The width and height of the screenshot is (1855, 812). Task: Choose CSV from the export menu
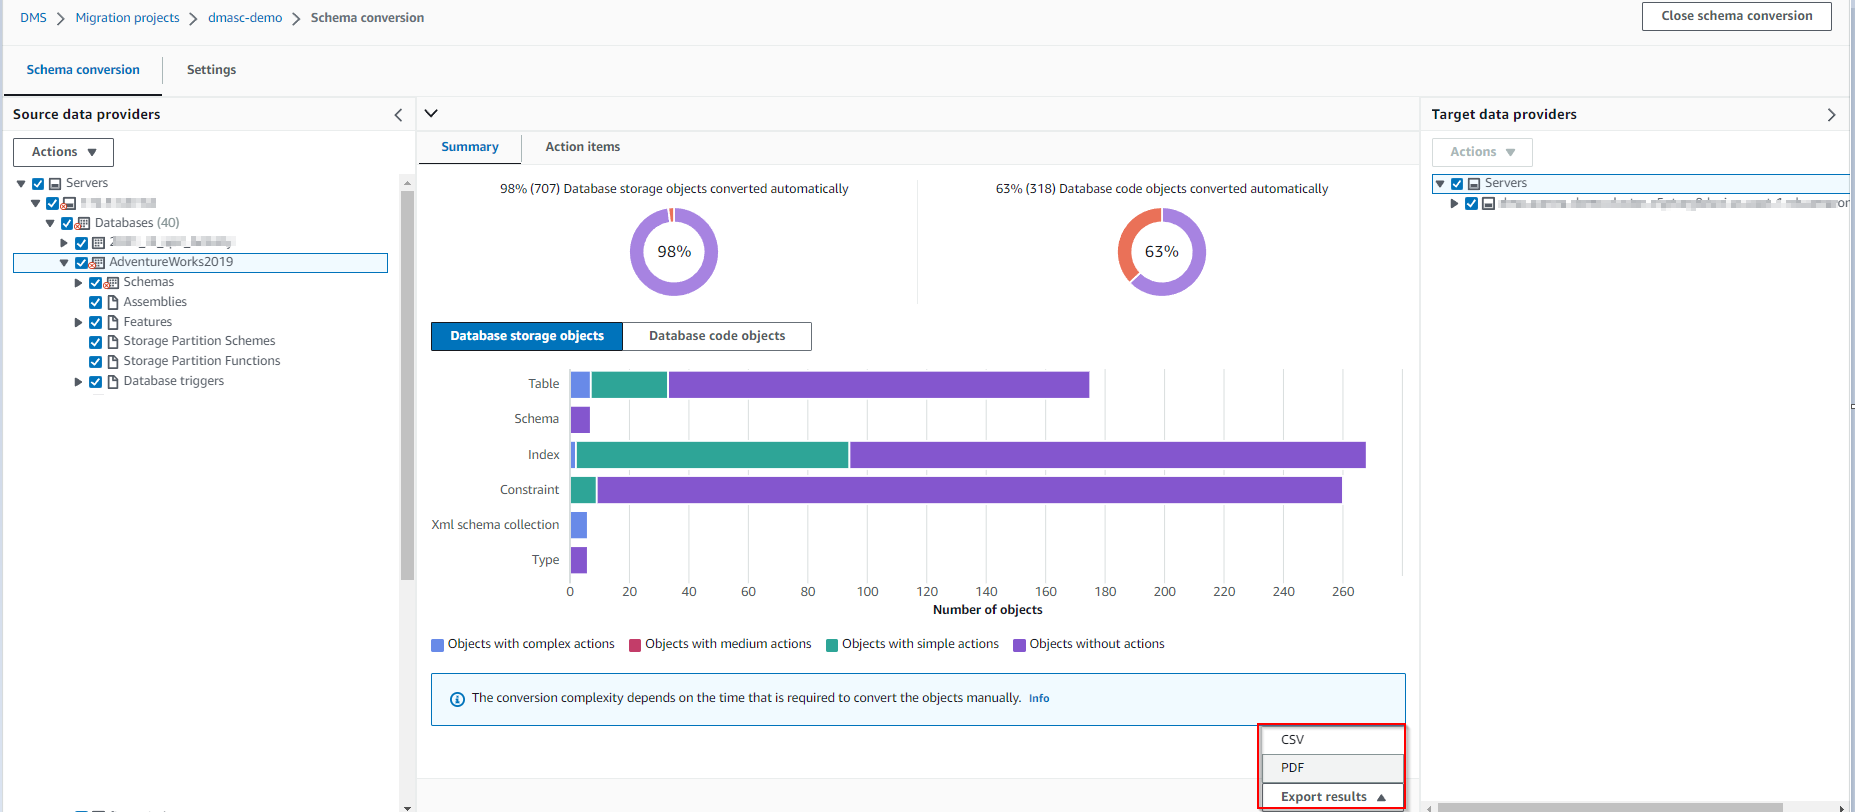pos(1332,740)
